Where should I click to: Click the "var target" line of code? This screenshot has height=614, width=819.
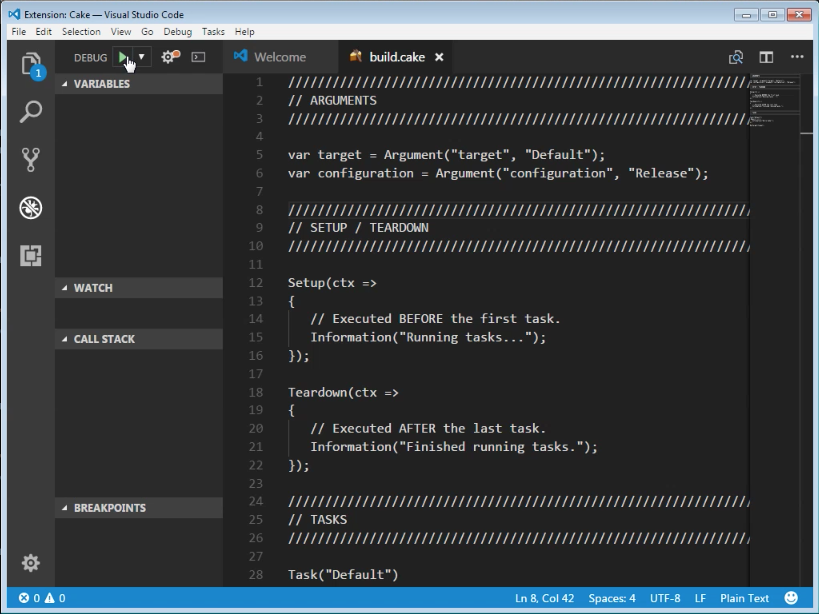pos(447,155)
